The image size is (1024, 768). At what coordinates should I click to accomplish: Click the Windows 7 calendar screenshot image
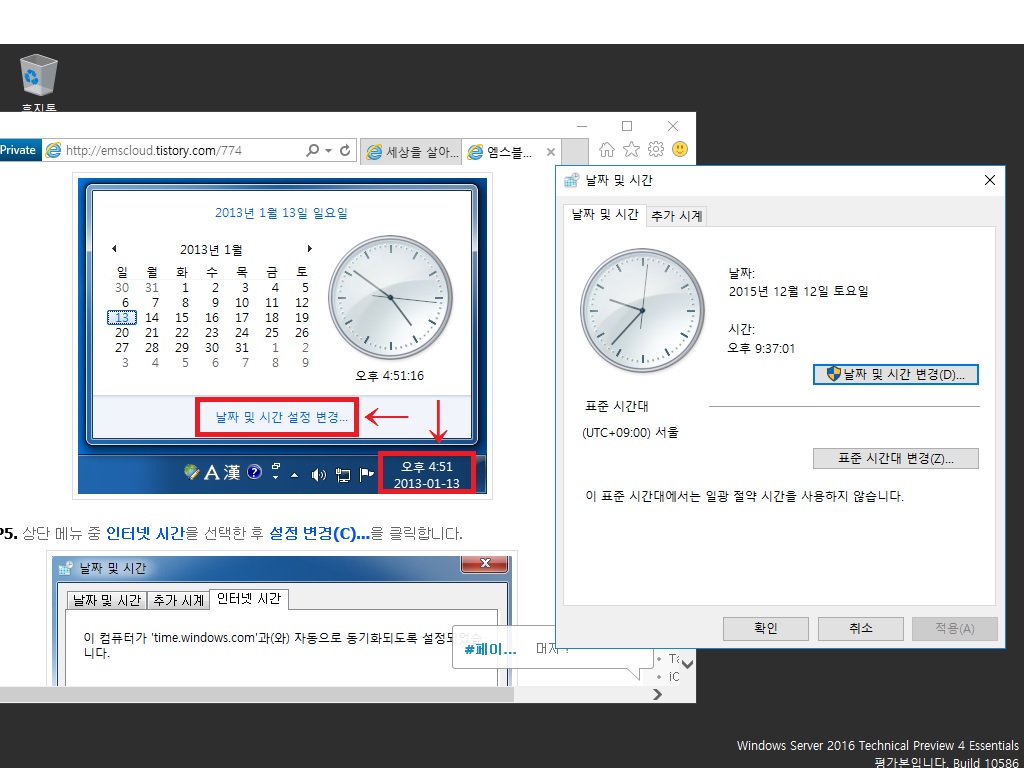[x=282, y=336]
